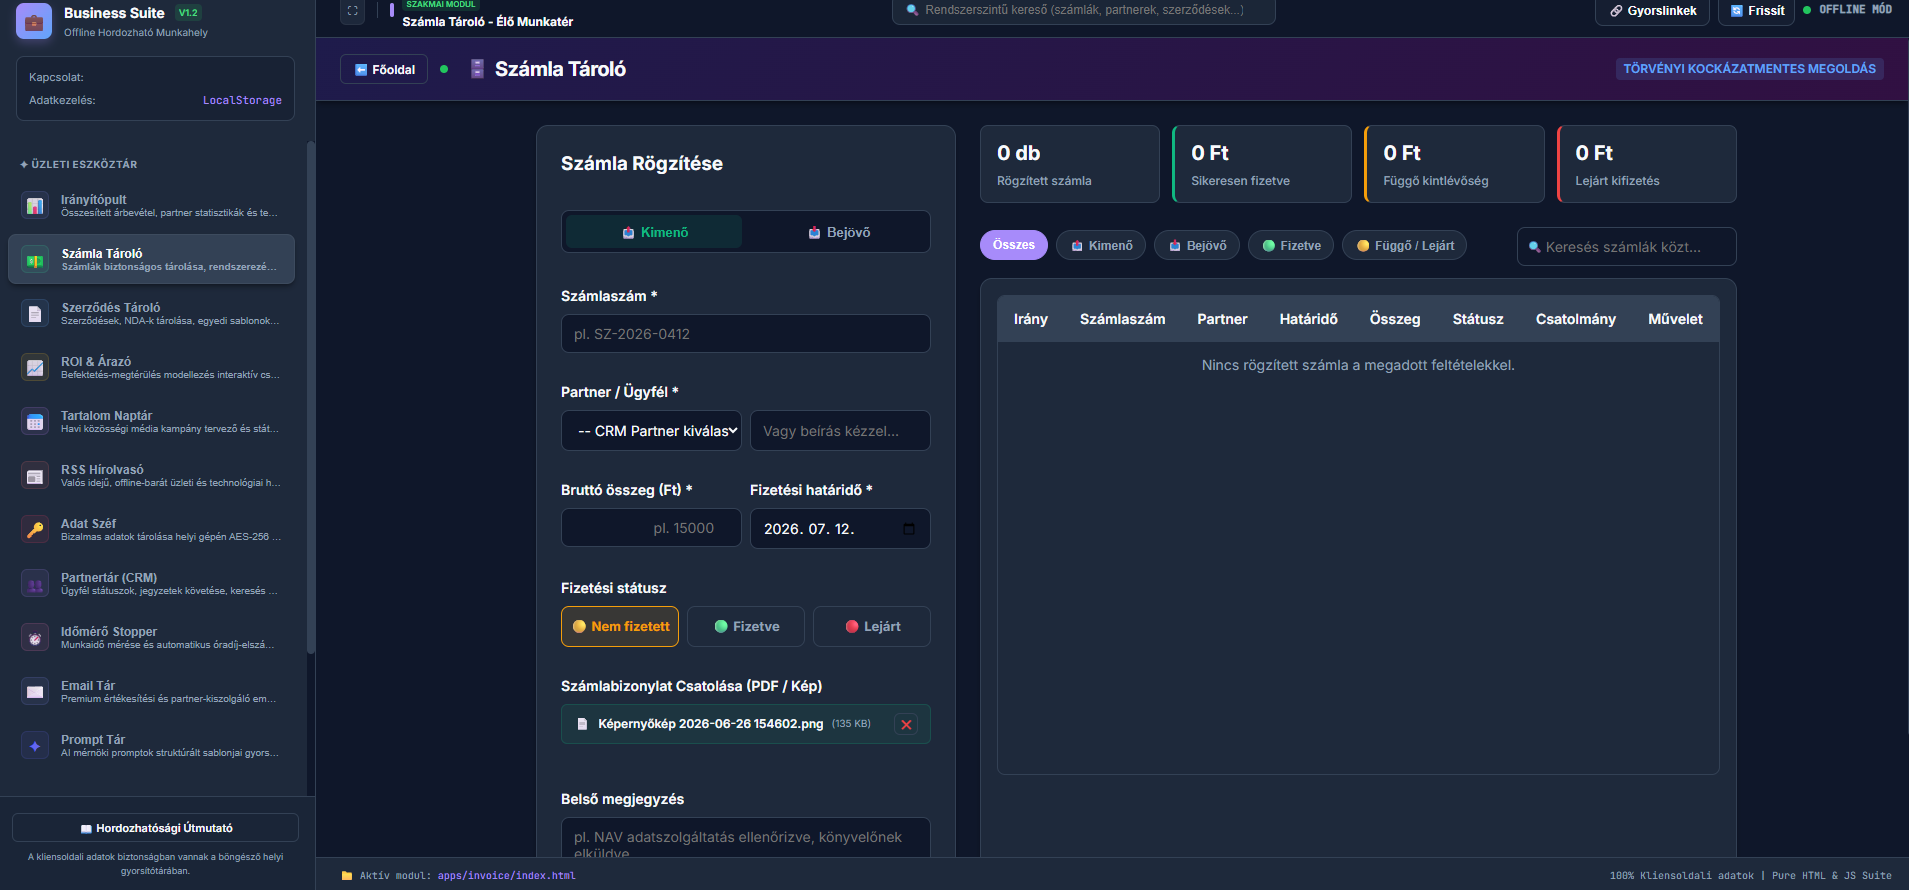Click the Email Tár envelope icon
Screen dimensions: 1909x890
(35, 692)
